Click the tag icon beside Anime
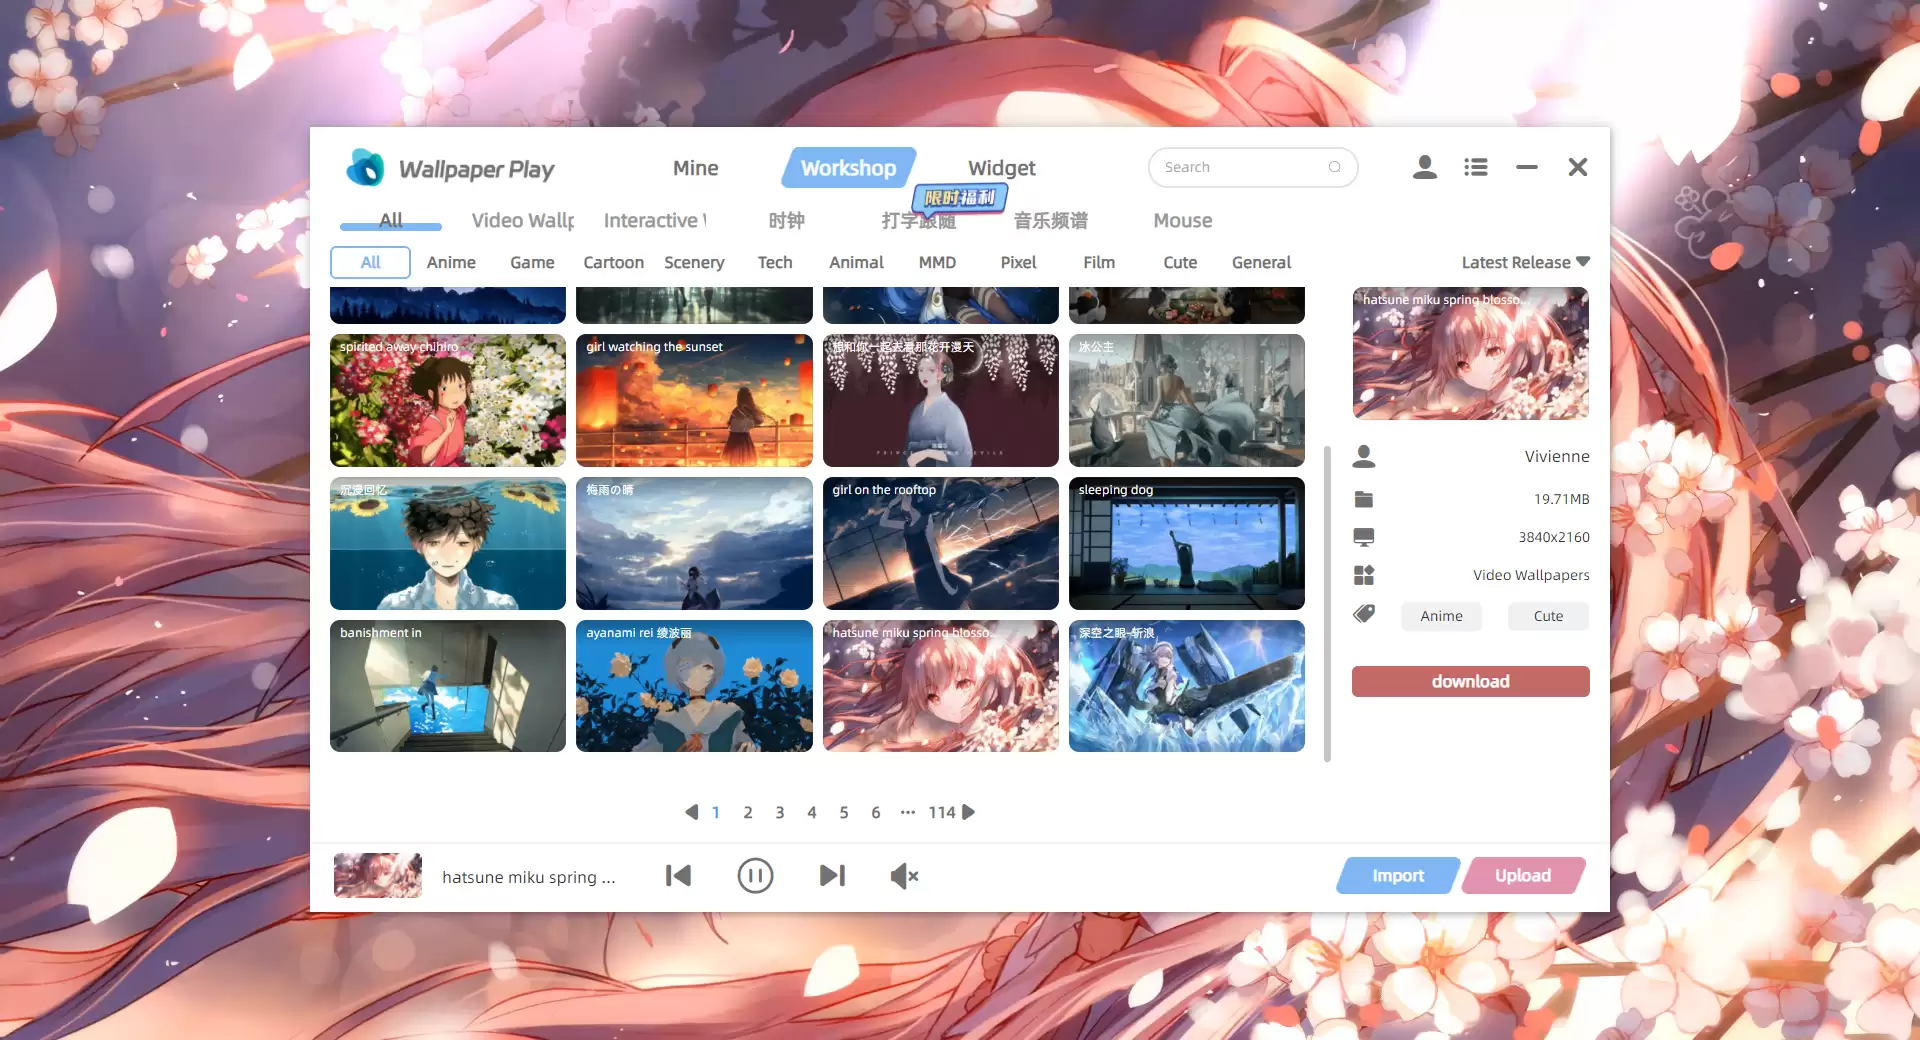1920x1040 pixels. pos(1364,614)
